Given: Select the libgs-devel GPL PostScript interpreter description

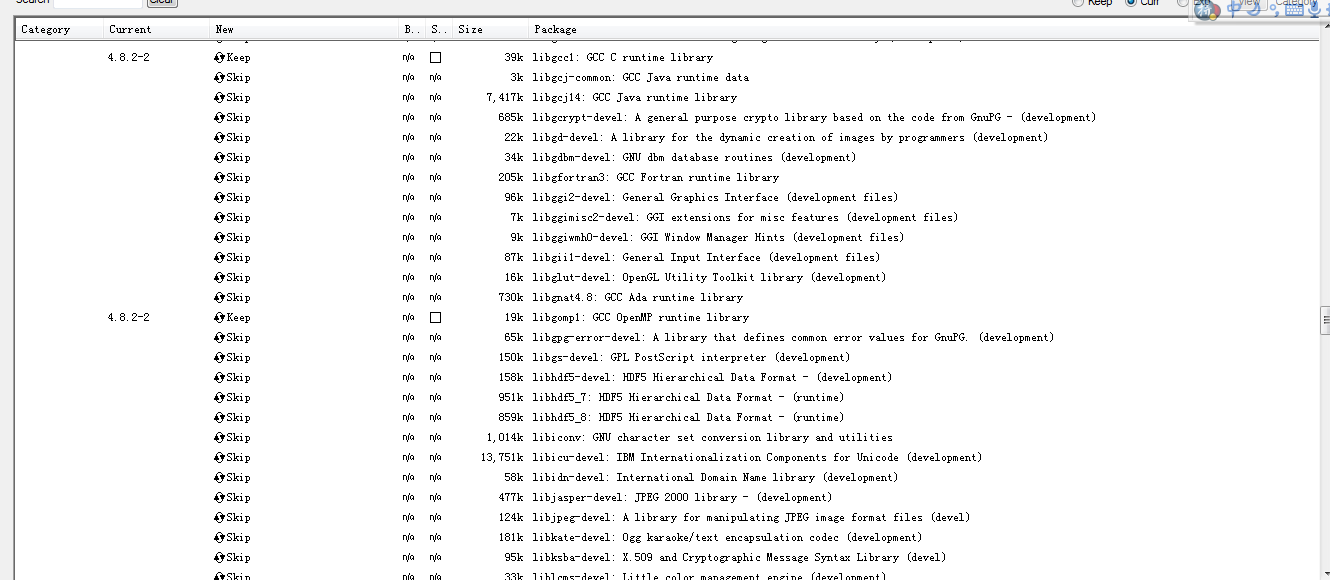Looking at the screenshot, I should point(692,358).
